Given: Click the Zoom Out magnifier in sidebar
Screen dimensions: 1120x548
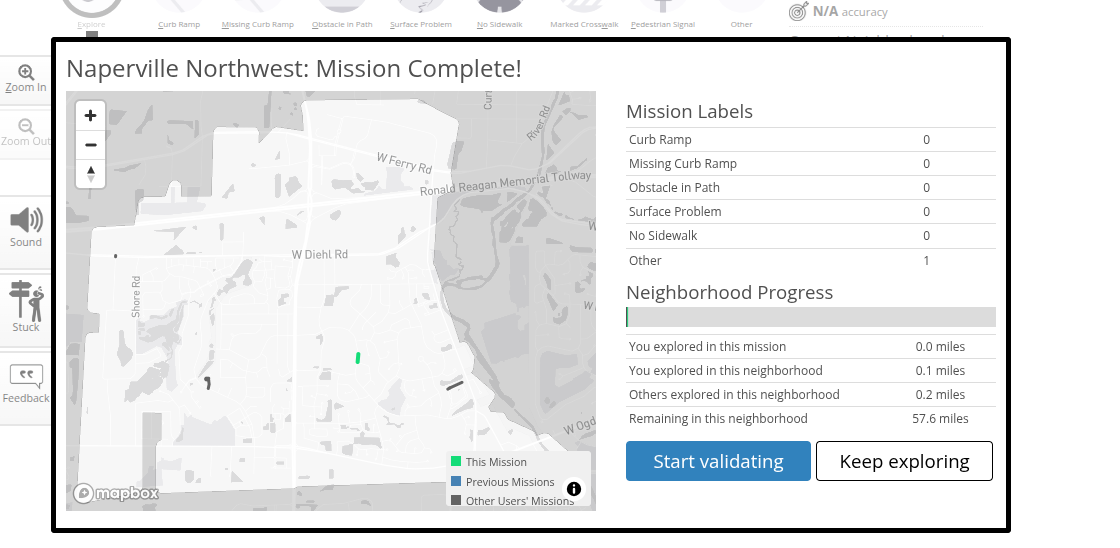Looking at the screenshot, I should pos(26,126).
